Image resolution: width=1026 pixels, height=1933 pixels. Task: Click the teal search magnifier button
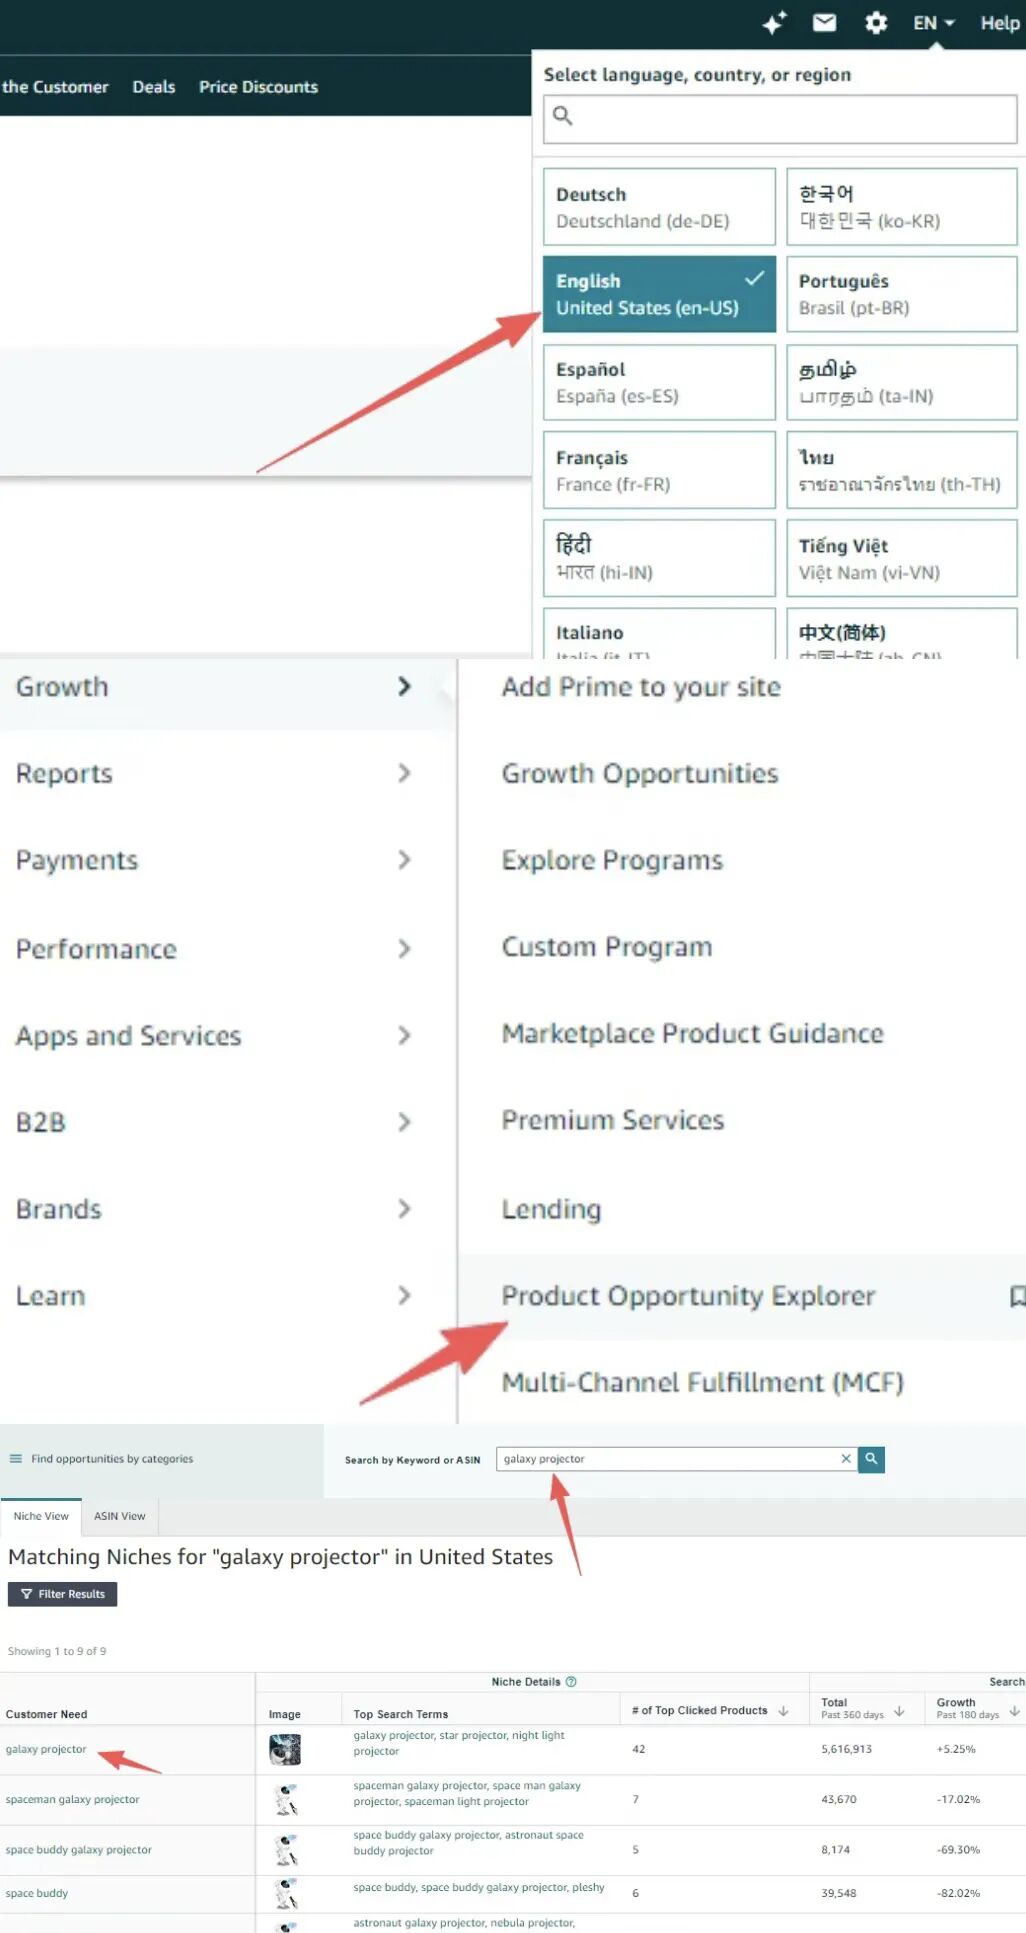pos(871,1459)
